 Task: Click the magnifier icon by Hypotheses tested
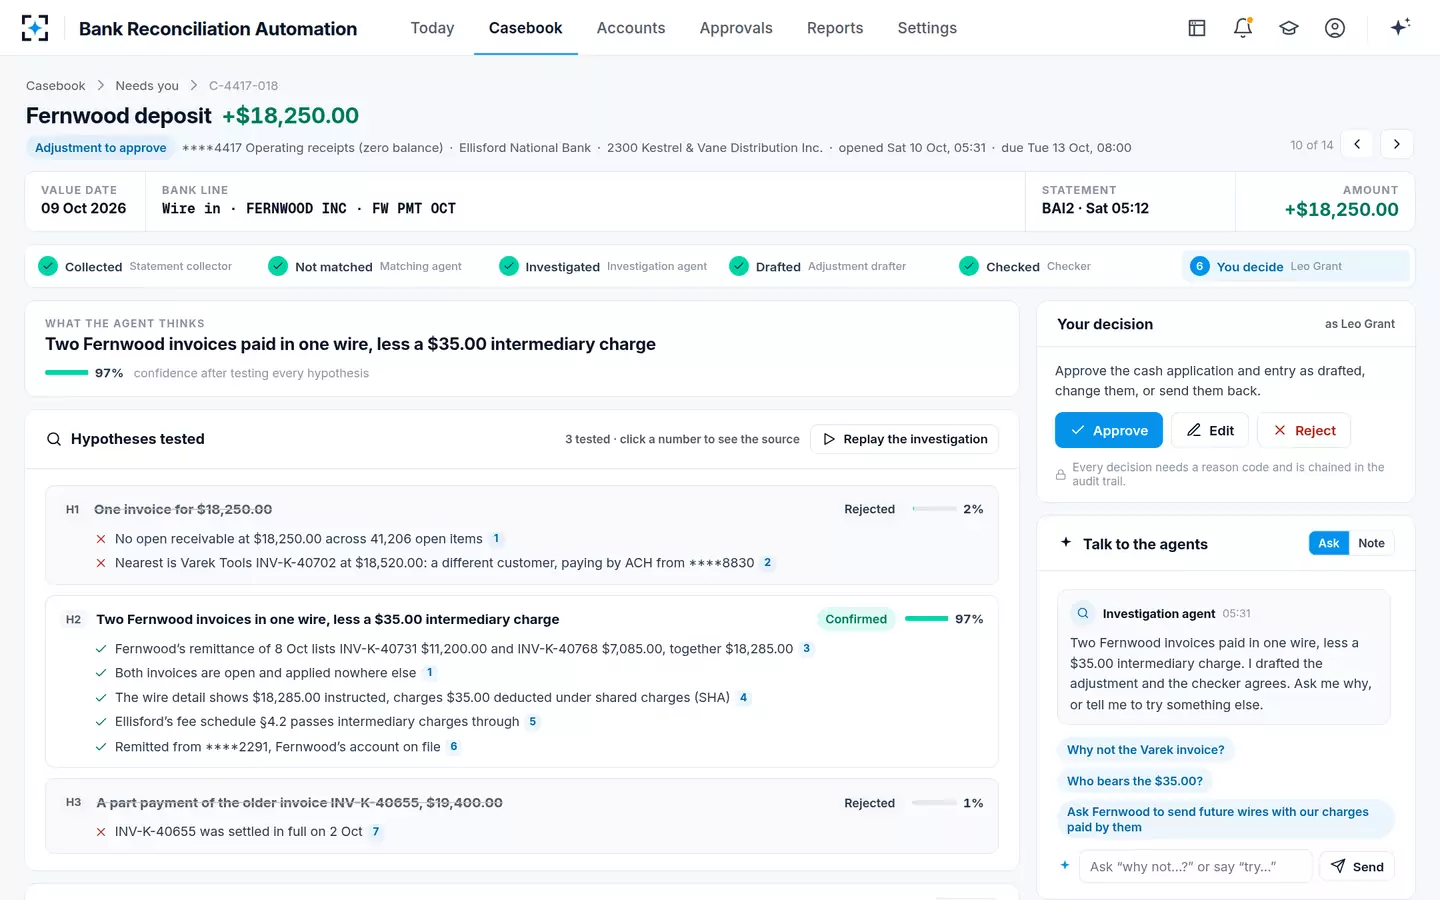54,439
